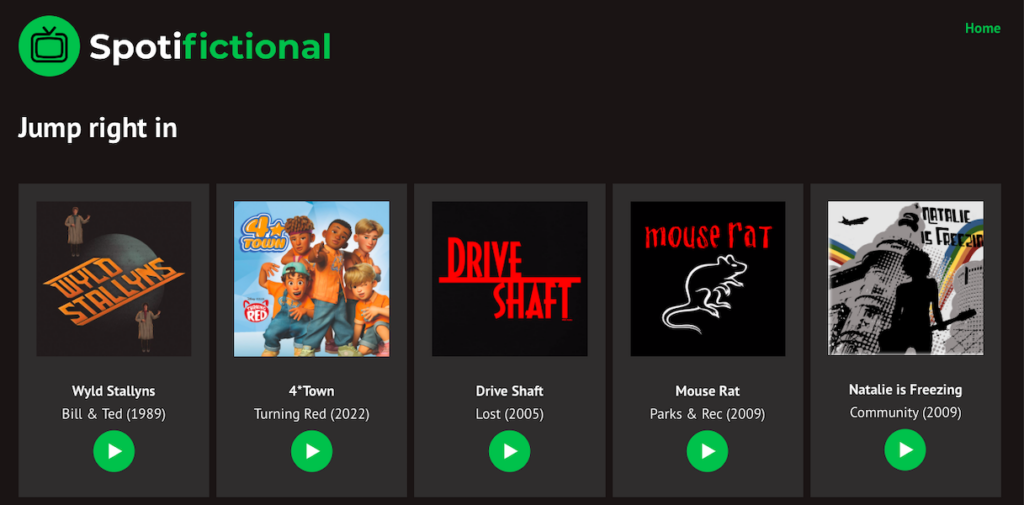The width and height of the screenshot is (1024, 505).
Task: Click the Mouse Rat title
Action: [708, 391]
